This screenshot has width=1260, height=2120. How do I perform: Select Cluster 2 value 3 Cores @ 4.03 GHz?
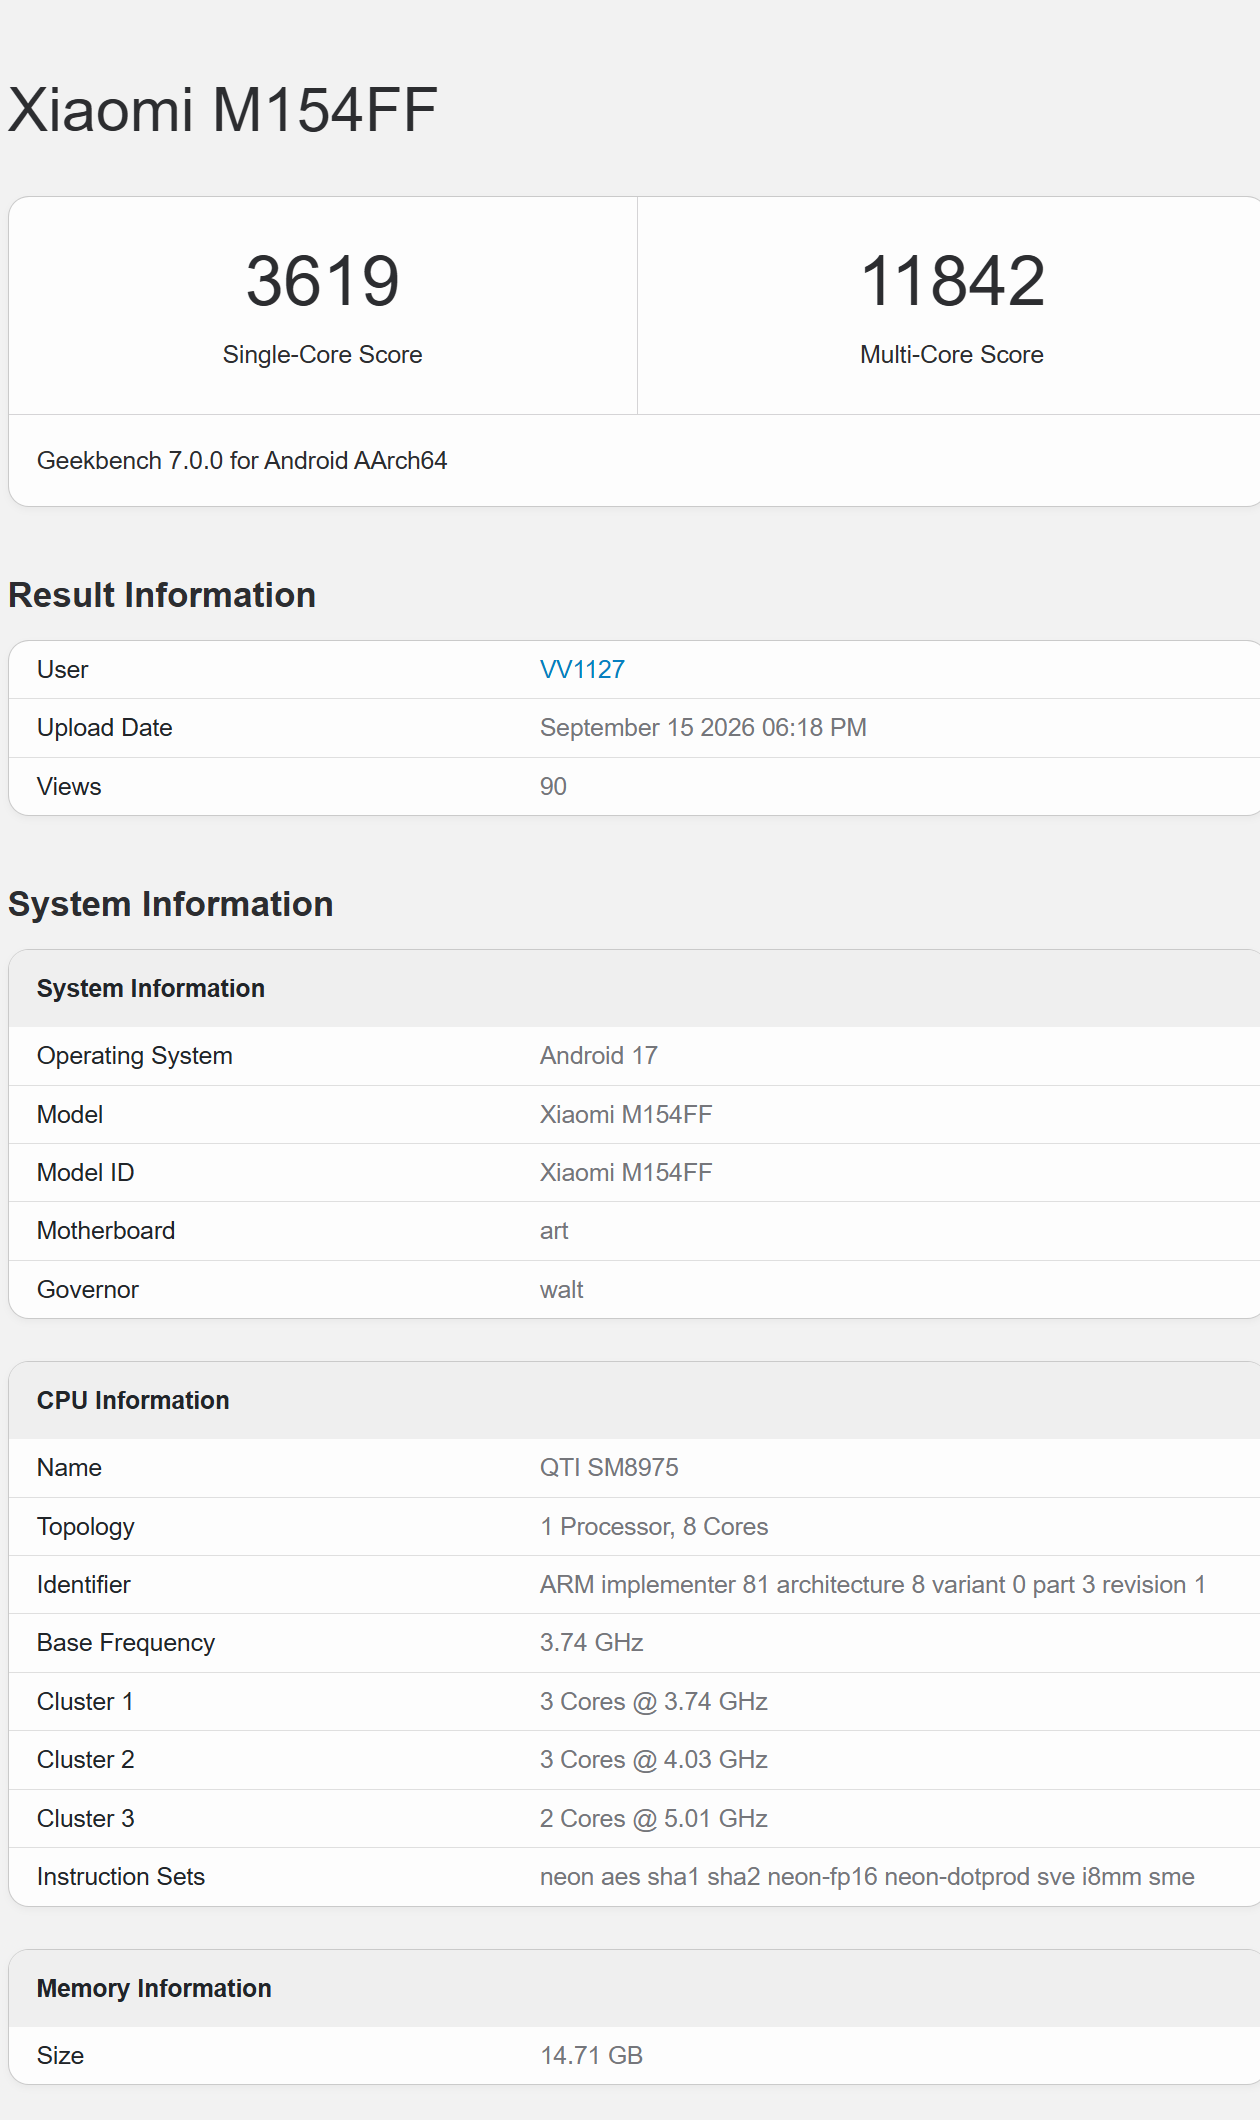(654, 1759)
